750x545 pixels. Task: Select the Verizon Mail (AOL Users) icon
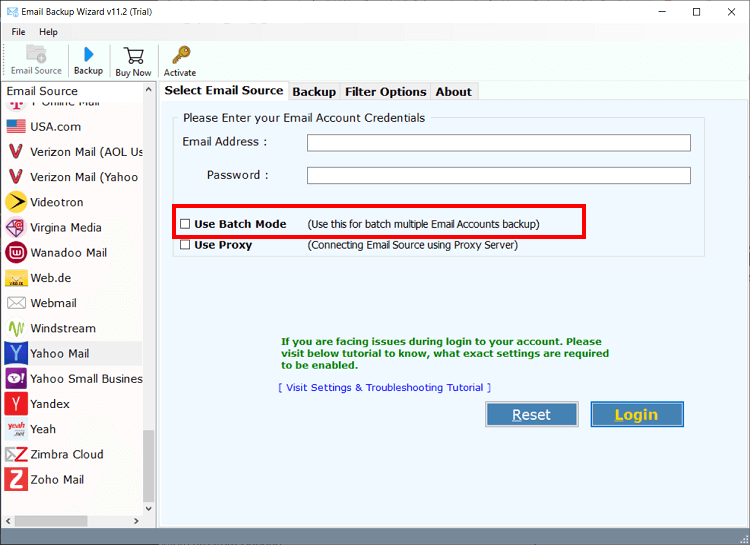(16, 152)
